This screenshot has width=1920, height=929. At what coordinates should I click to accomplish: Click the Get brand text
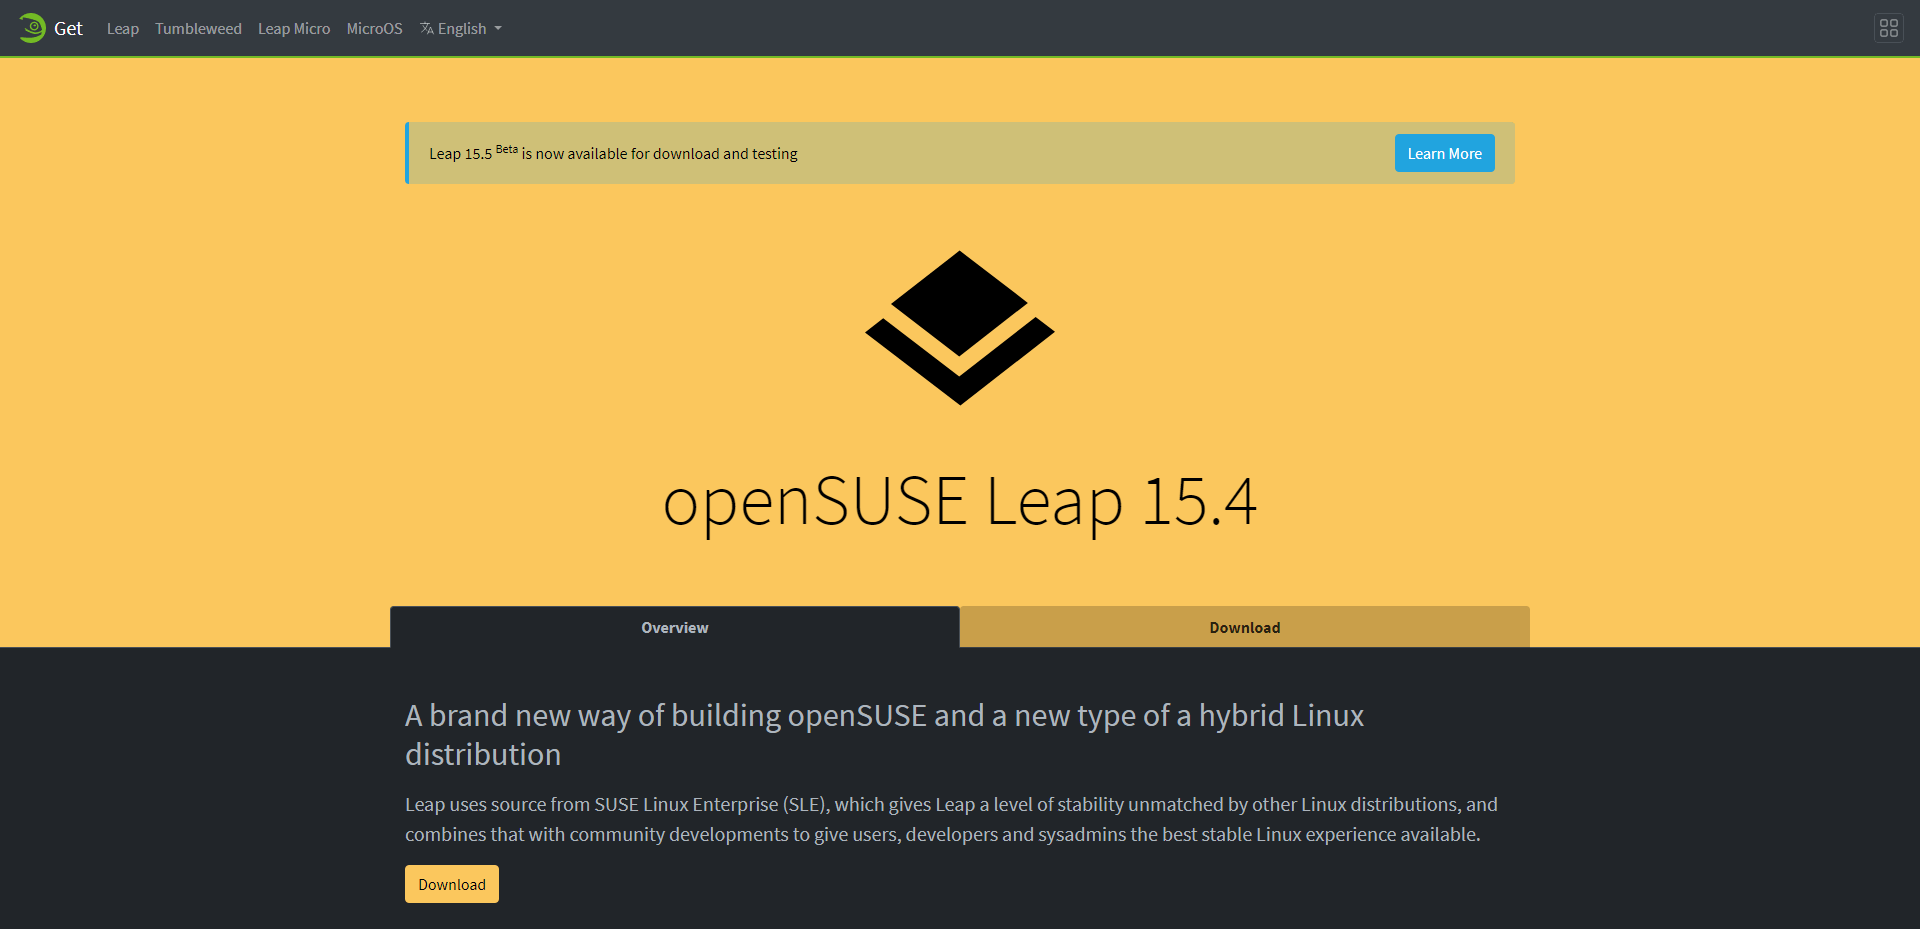tap(68, 28)
